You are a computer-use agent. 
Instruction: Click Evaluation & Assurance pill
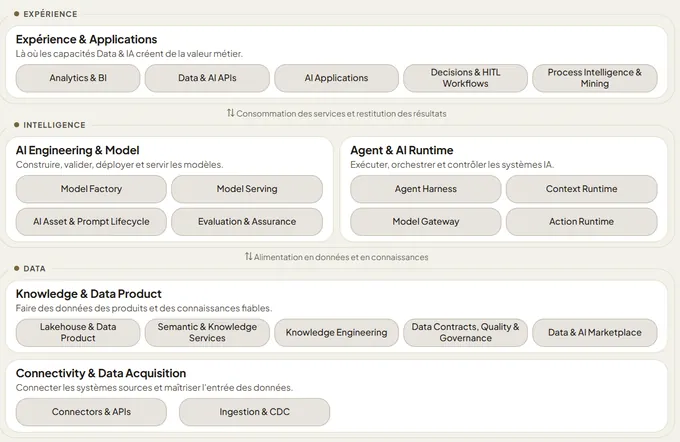click(247, 222)
